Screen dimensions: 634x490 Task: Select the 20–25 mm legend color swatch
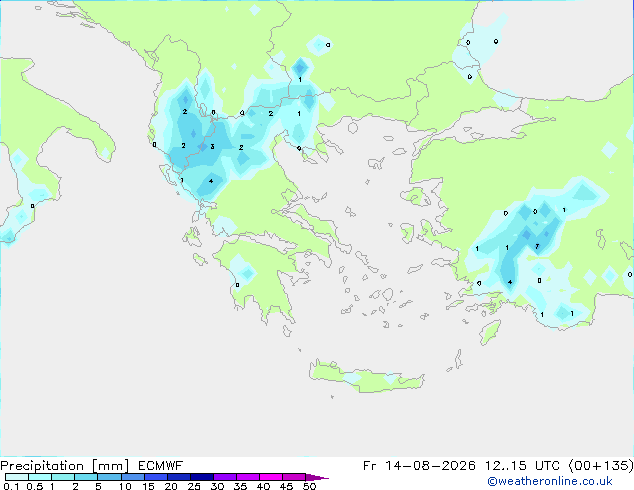pyautogui.click(x=178, y=477)
